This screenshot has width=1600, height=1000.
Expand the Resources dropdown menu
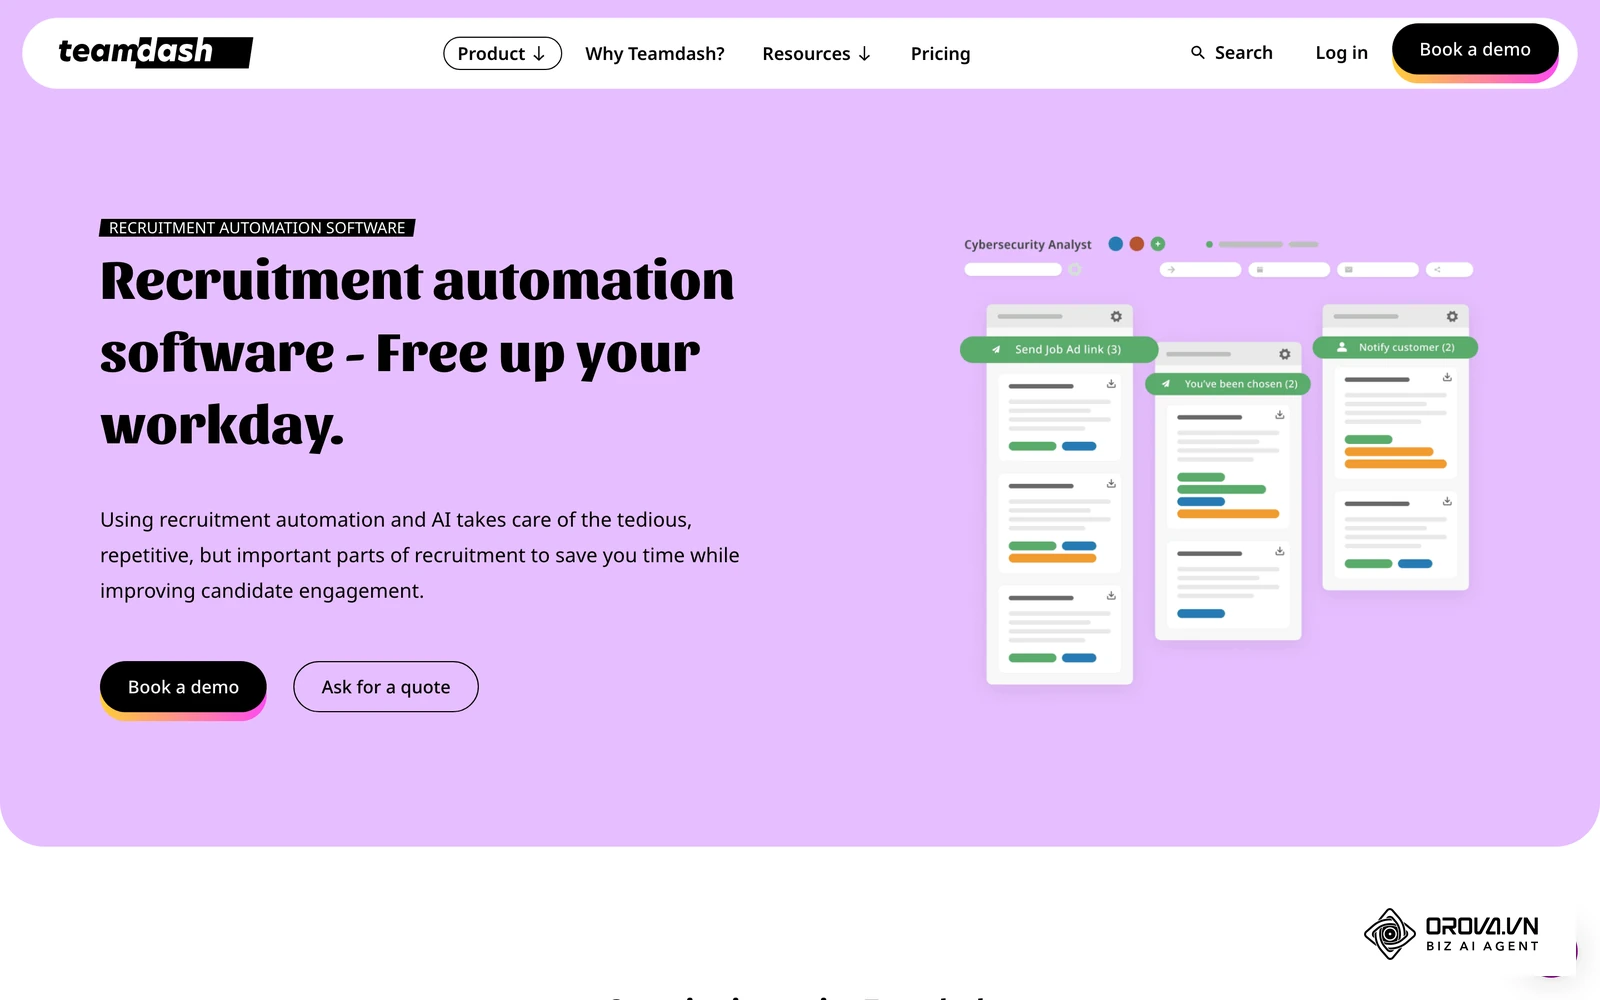coord(816,53)
